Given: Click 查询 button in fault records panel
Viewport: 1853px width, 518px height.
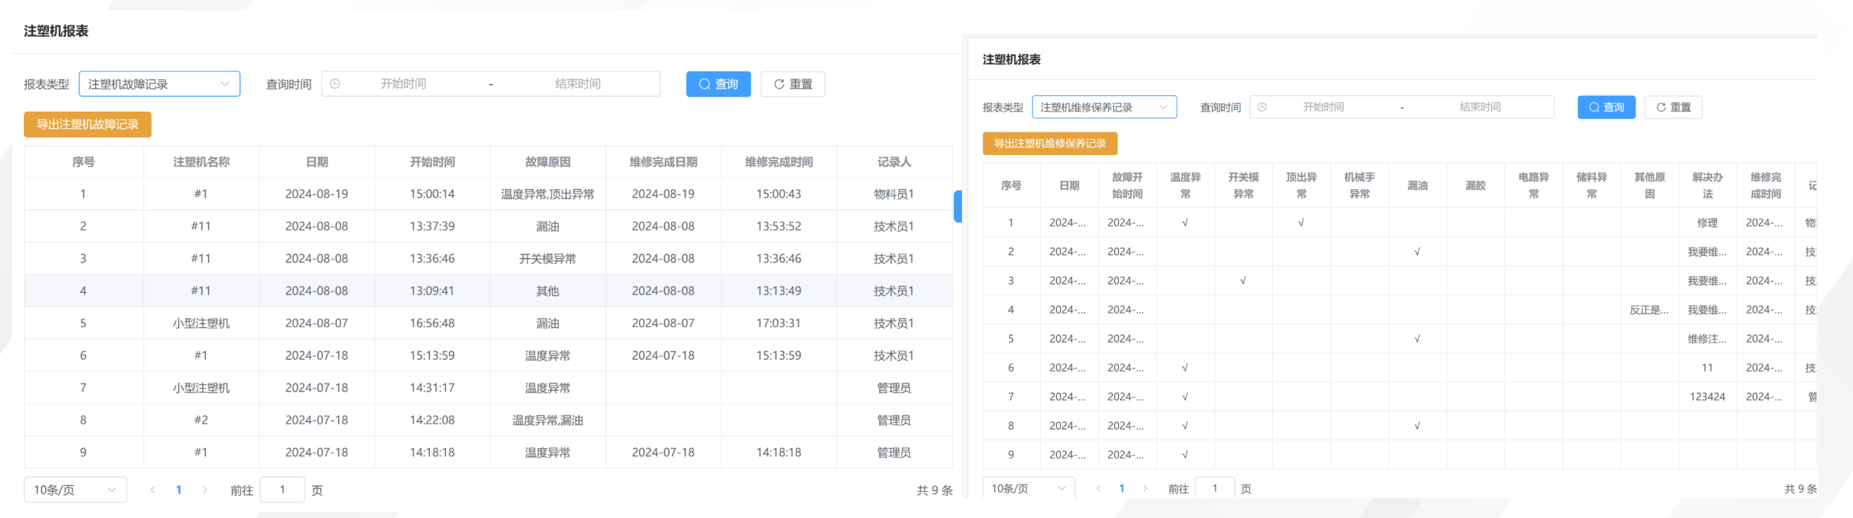Looking at the screenshot, I should 718,84.
